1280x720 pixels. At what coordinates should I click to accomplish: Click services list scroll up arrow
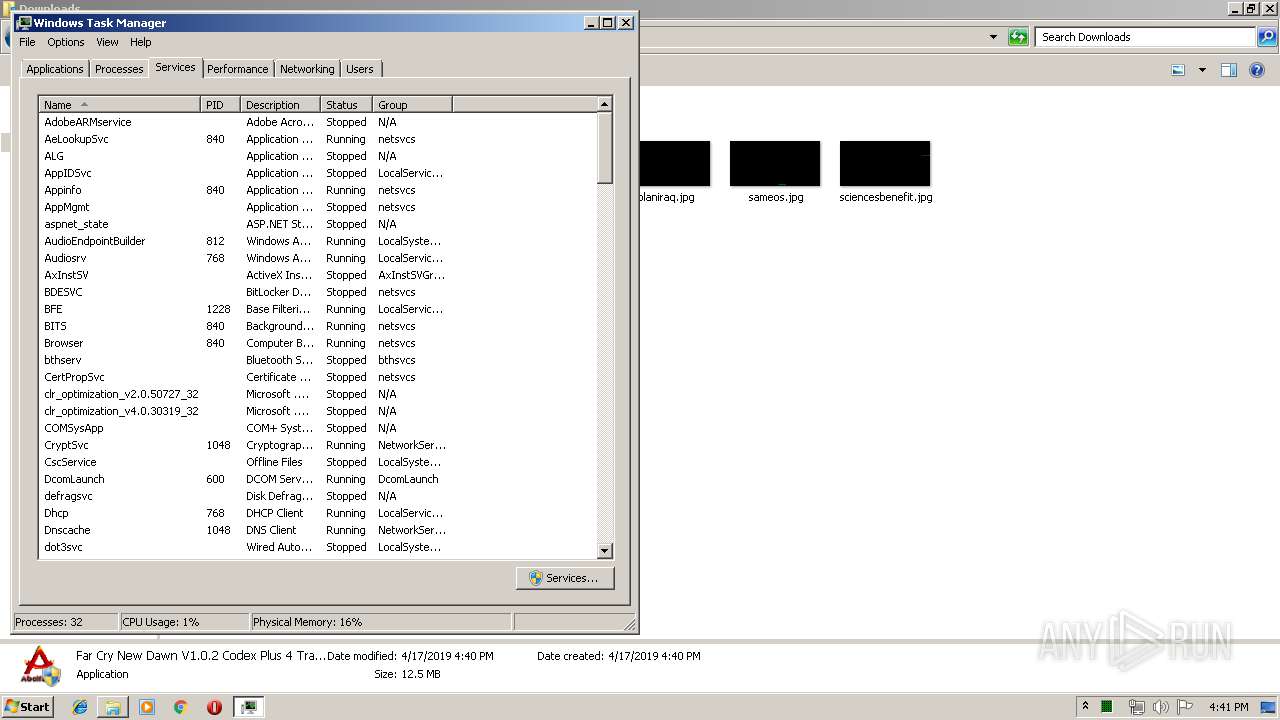[604, 104]
